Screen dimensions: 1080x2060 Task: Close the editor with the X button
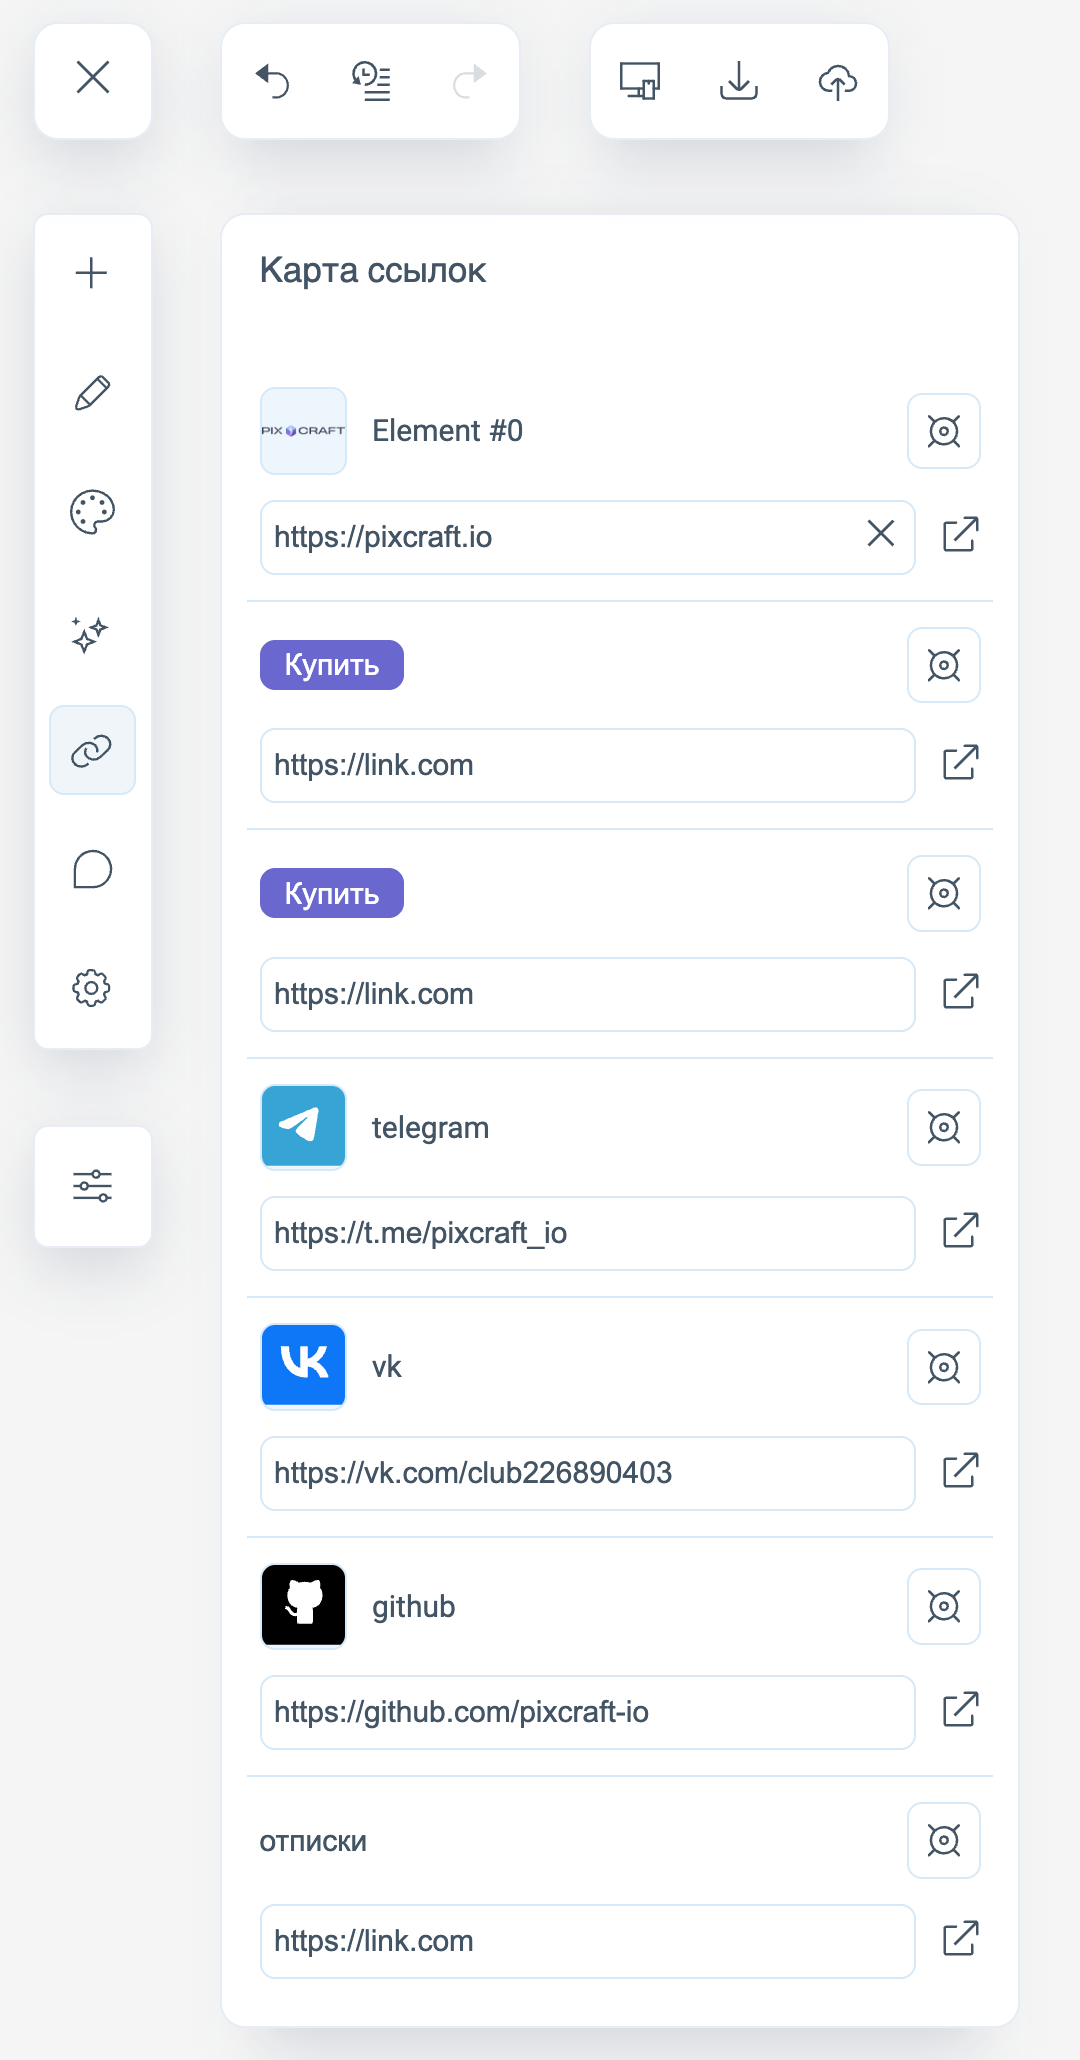pyautogui.click(x=93, y=78)
